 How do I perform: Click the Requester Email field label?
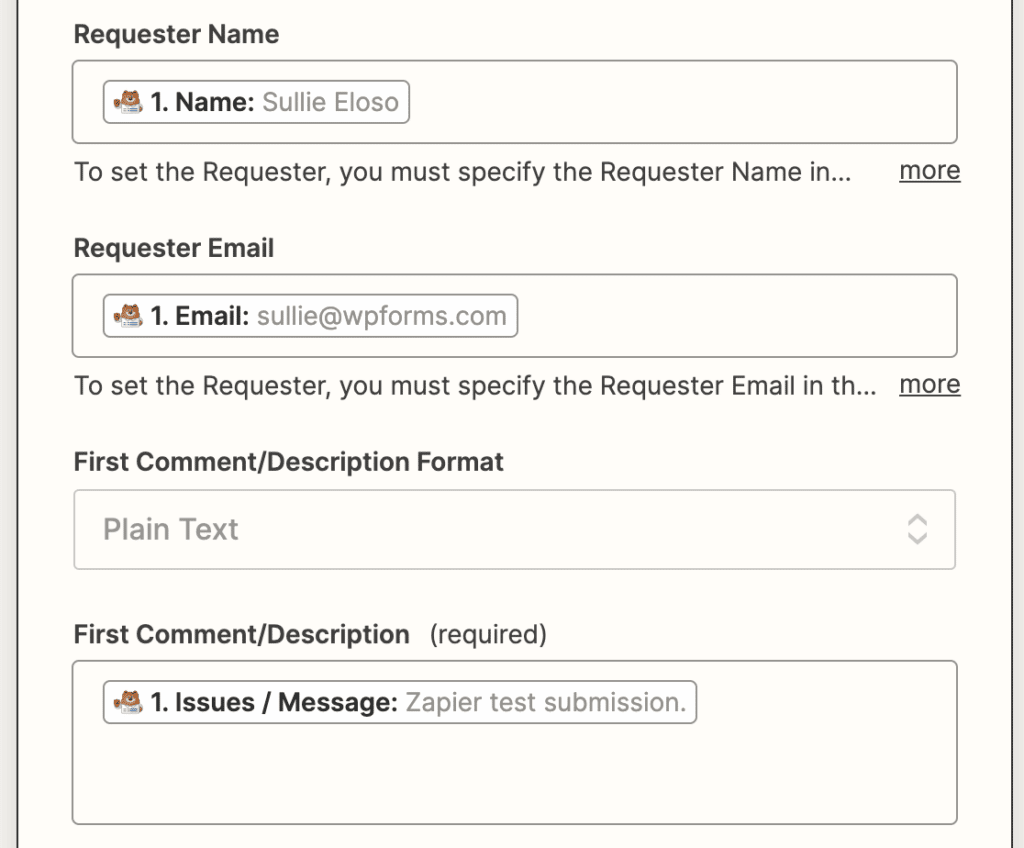(174, 248)
